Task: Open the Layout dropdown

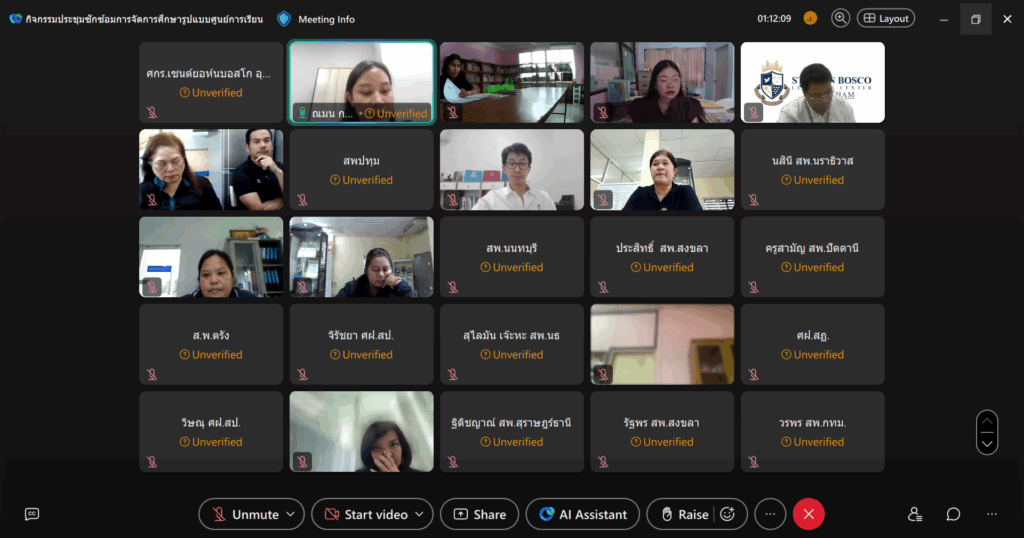Action: point(885,18)
